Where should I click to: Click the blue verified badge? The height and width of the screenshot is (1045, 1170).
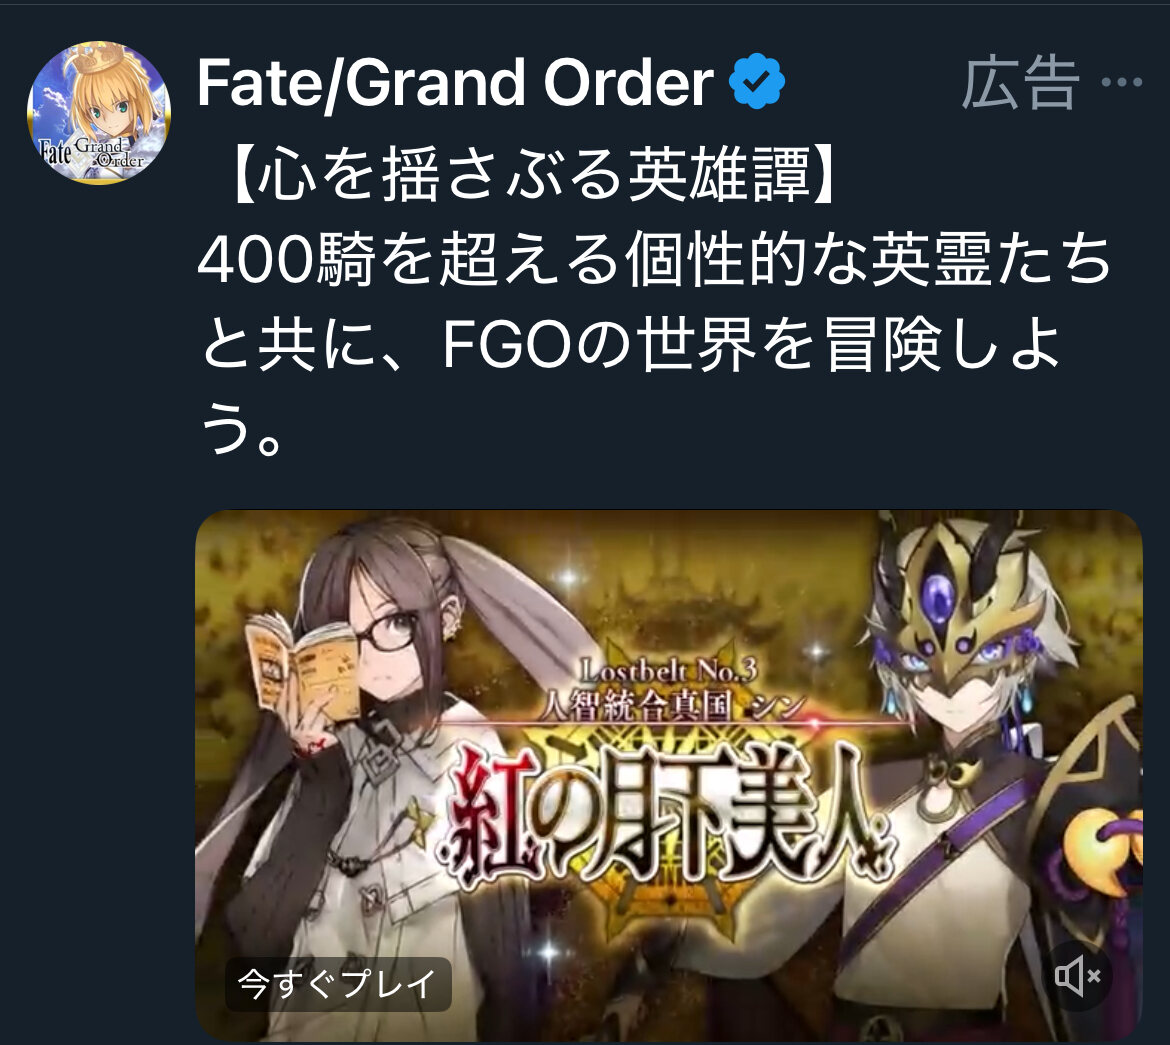click(x=757, y=81)
